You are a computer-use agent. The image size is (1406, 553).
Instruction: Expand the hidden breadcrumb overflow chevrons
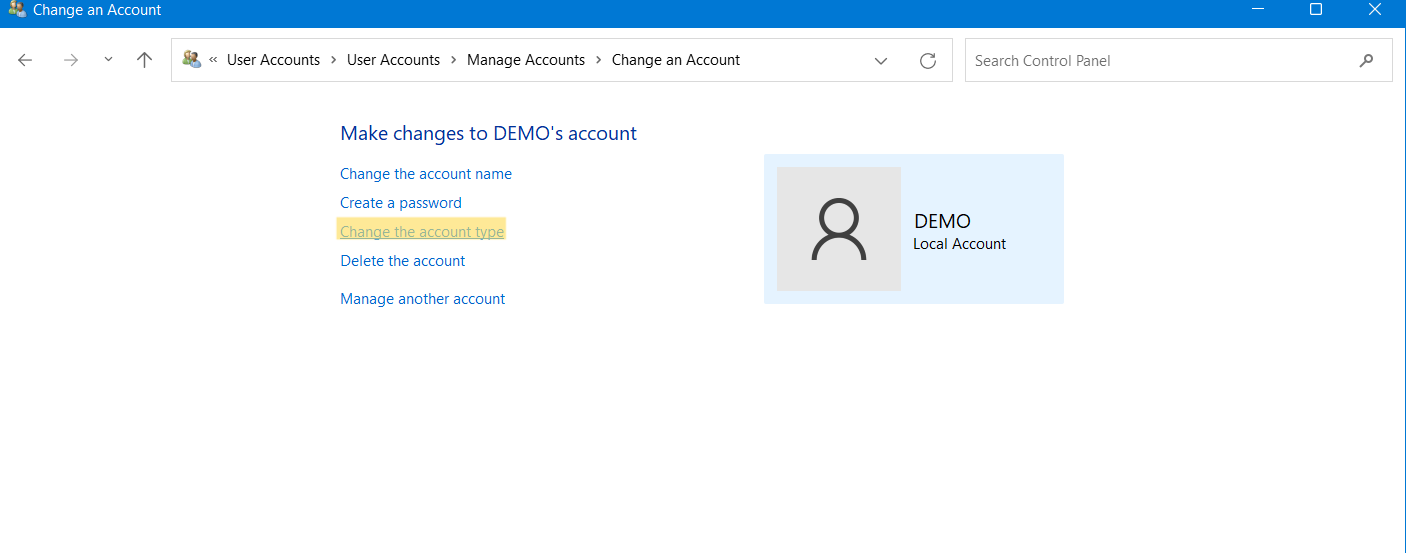pos(213,60)
